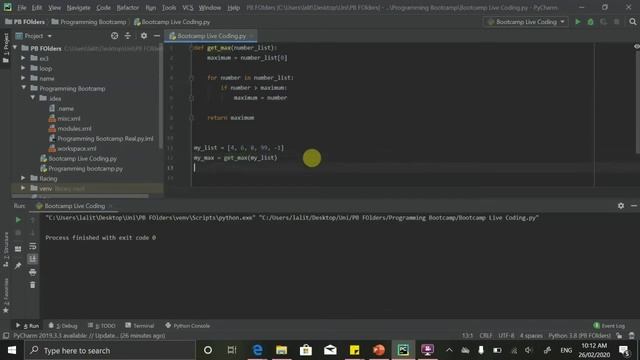Switch to Bootcamp Live Coding.py editor tab
The height and width of the screenshot is (360, 640).
[211, 36]
